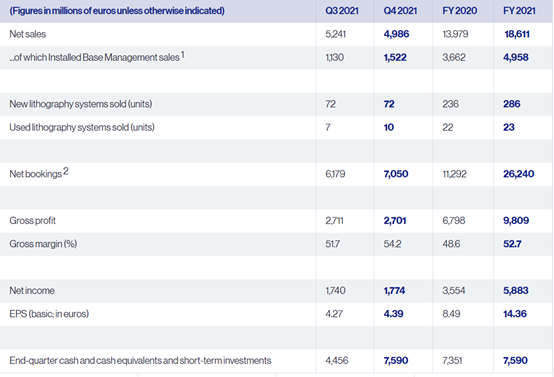Select Used lithography systems FY 2021 value 23

[509, 127]
